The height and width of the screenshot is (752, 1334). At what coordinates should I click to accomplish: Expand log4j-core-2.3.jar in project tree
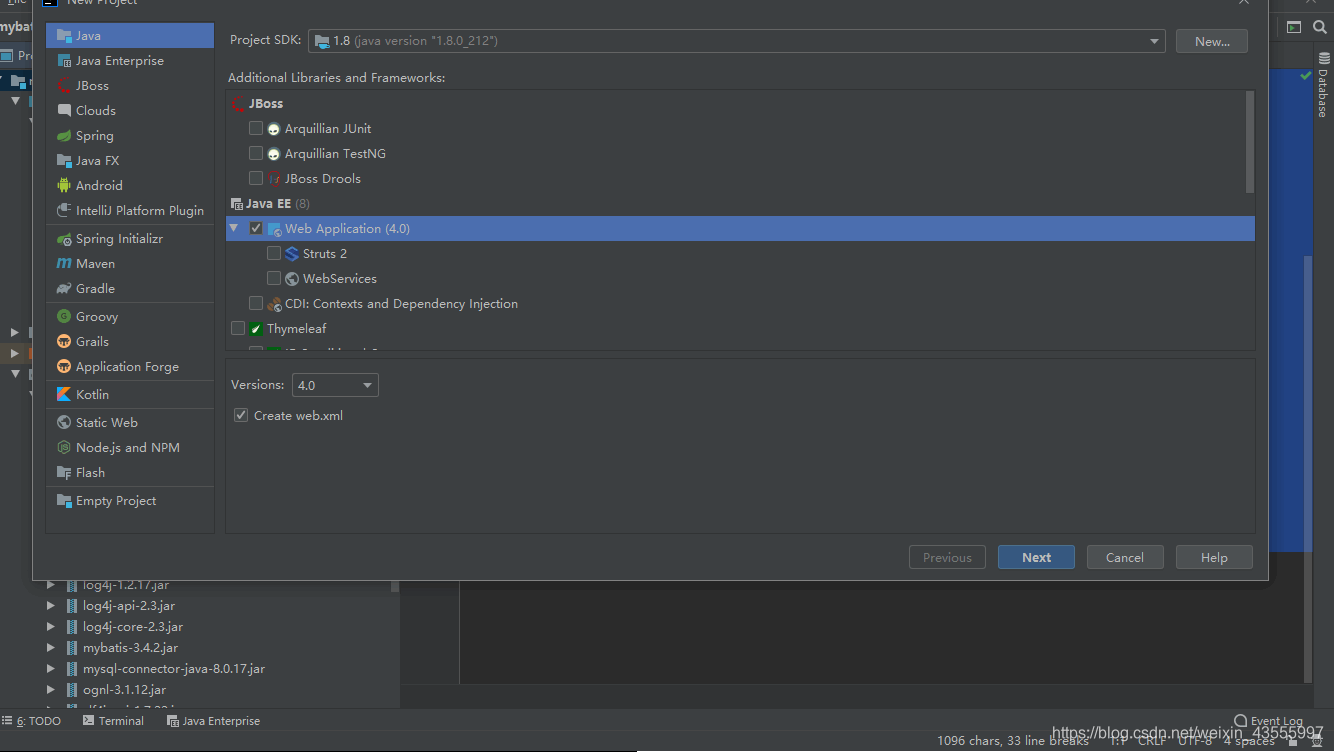51,627
